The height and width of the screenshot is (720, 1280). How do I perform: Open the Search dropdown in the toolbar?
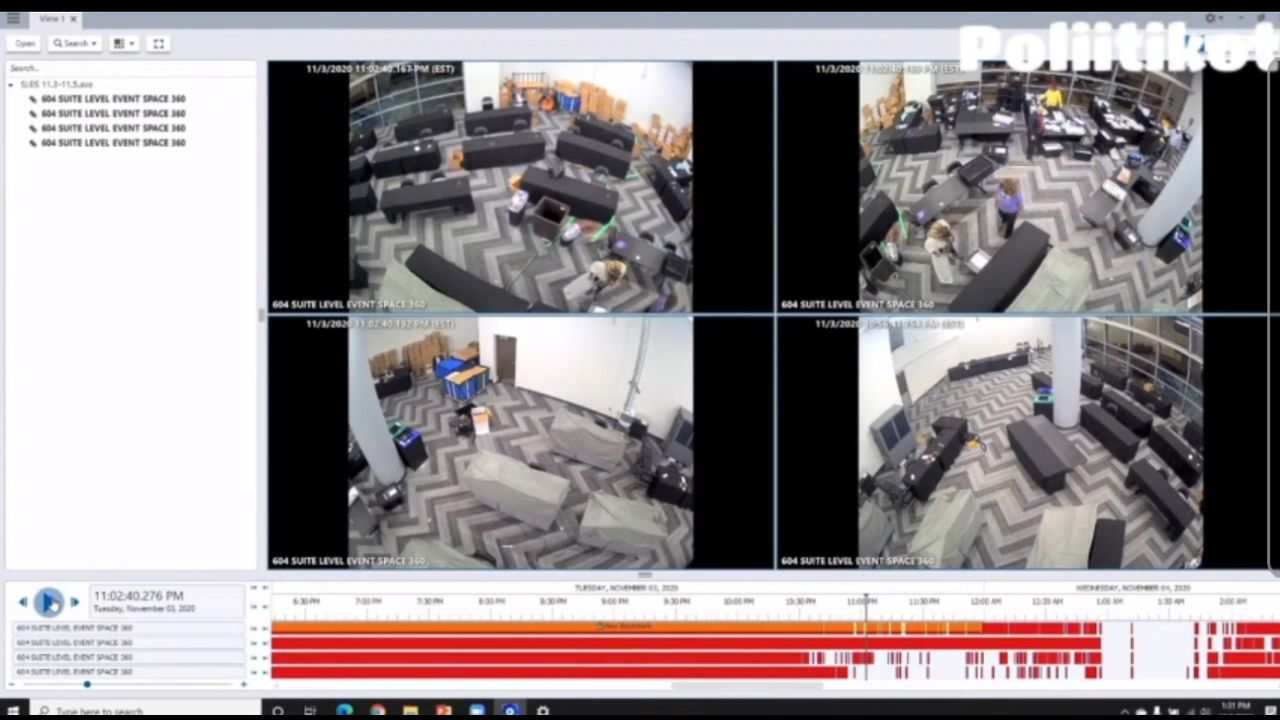pyautogui.click(x=75, y=44)
